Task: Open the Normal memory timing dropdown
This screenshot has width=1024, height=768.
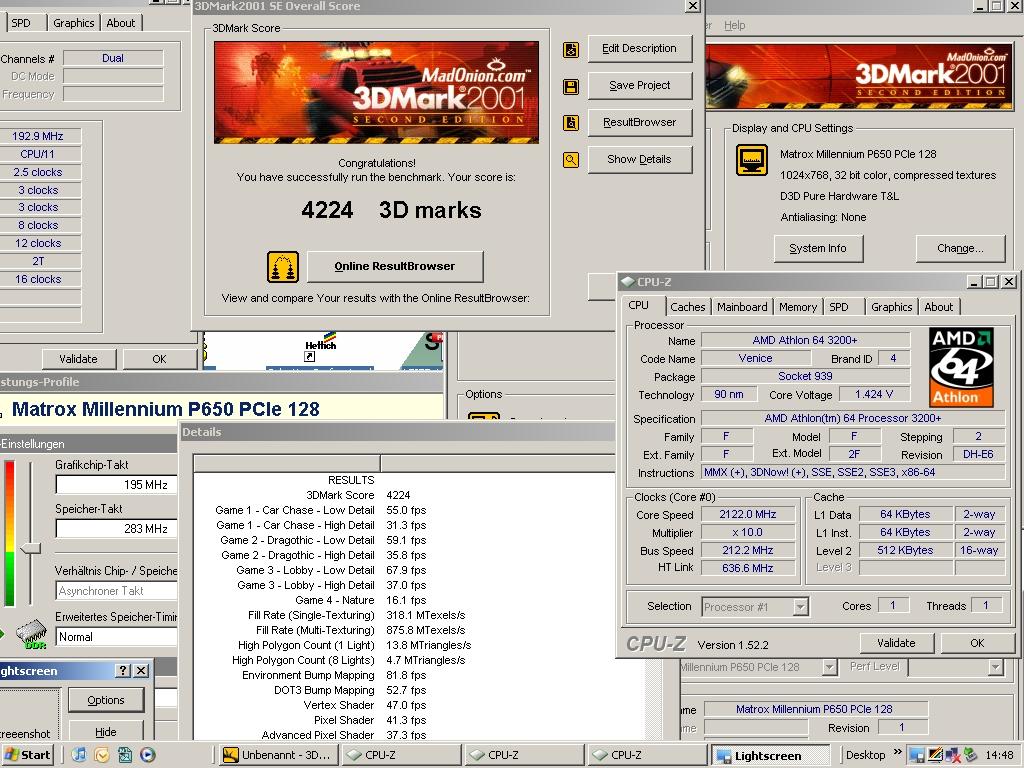Action: tap(116, 637)
